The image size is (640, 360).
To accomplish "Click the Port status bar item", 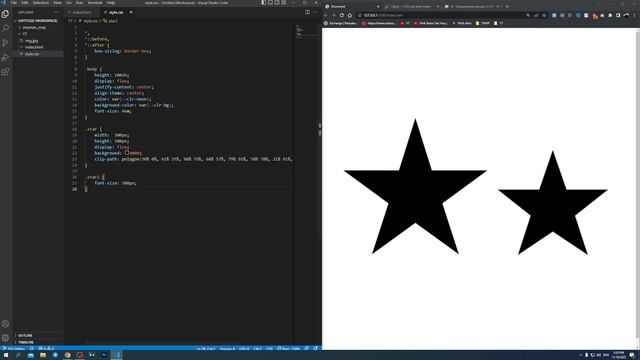I will pyautogui.click(x=289, y=349).
